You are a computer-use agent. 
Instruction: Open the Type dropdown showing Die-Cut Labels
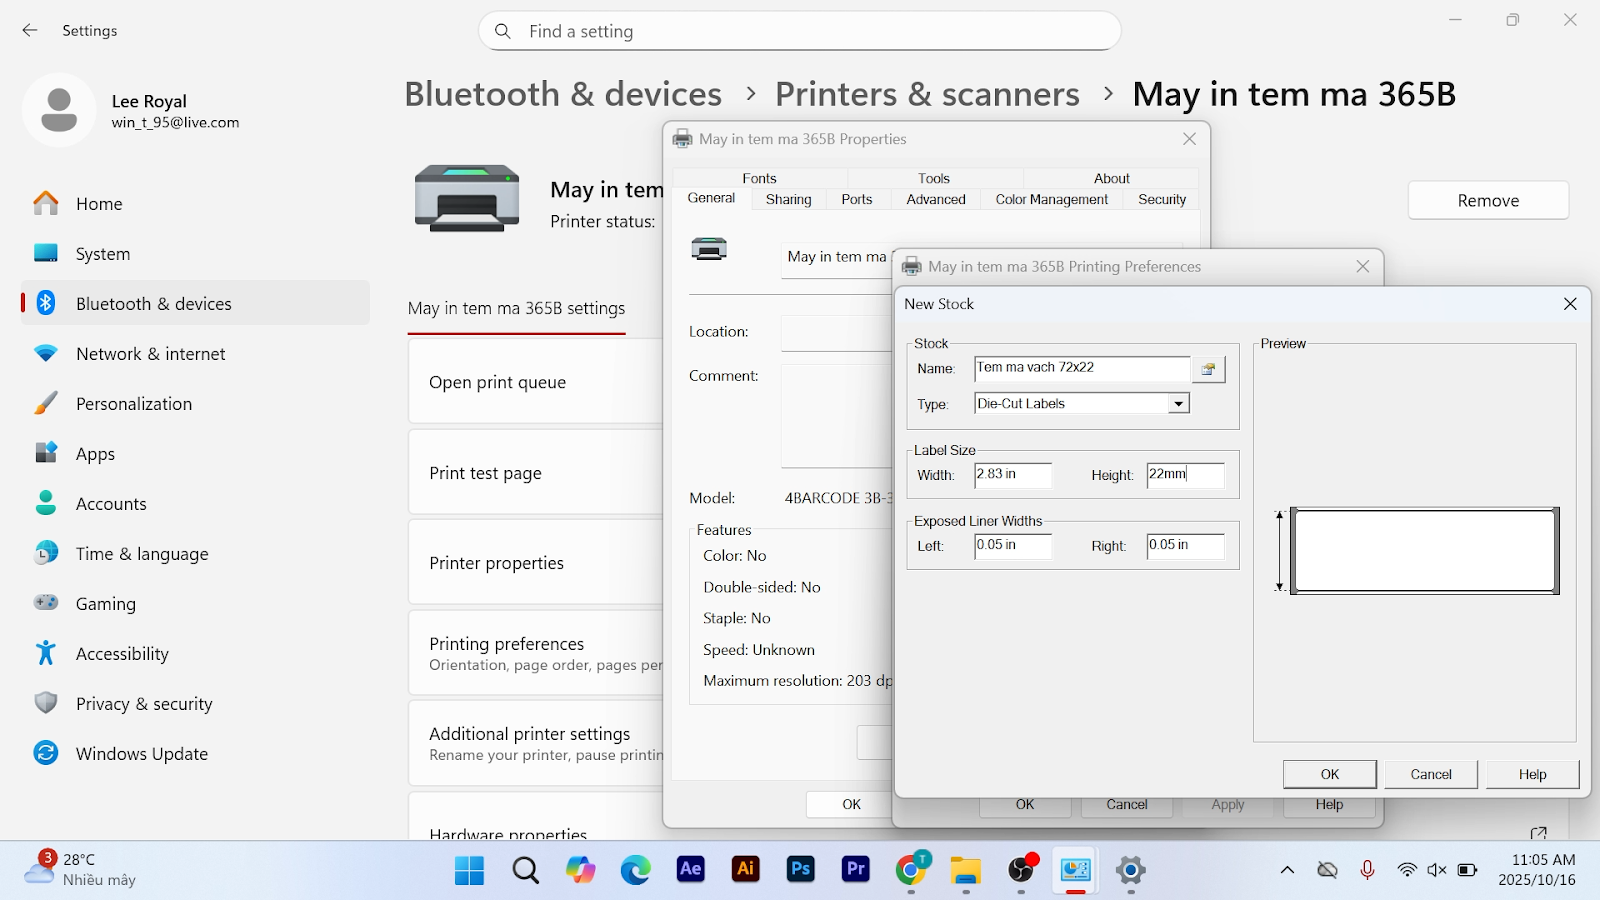click(x=1179, y=404)
